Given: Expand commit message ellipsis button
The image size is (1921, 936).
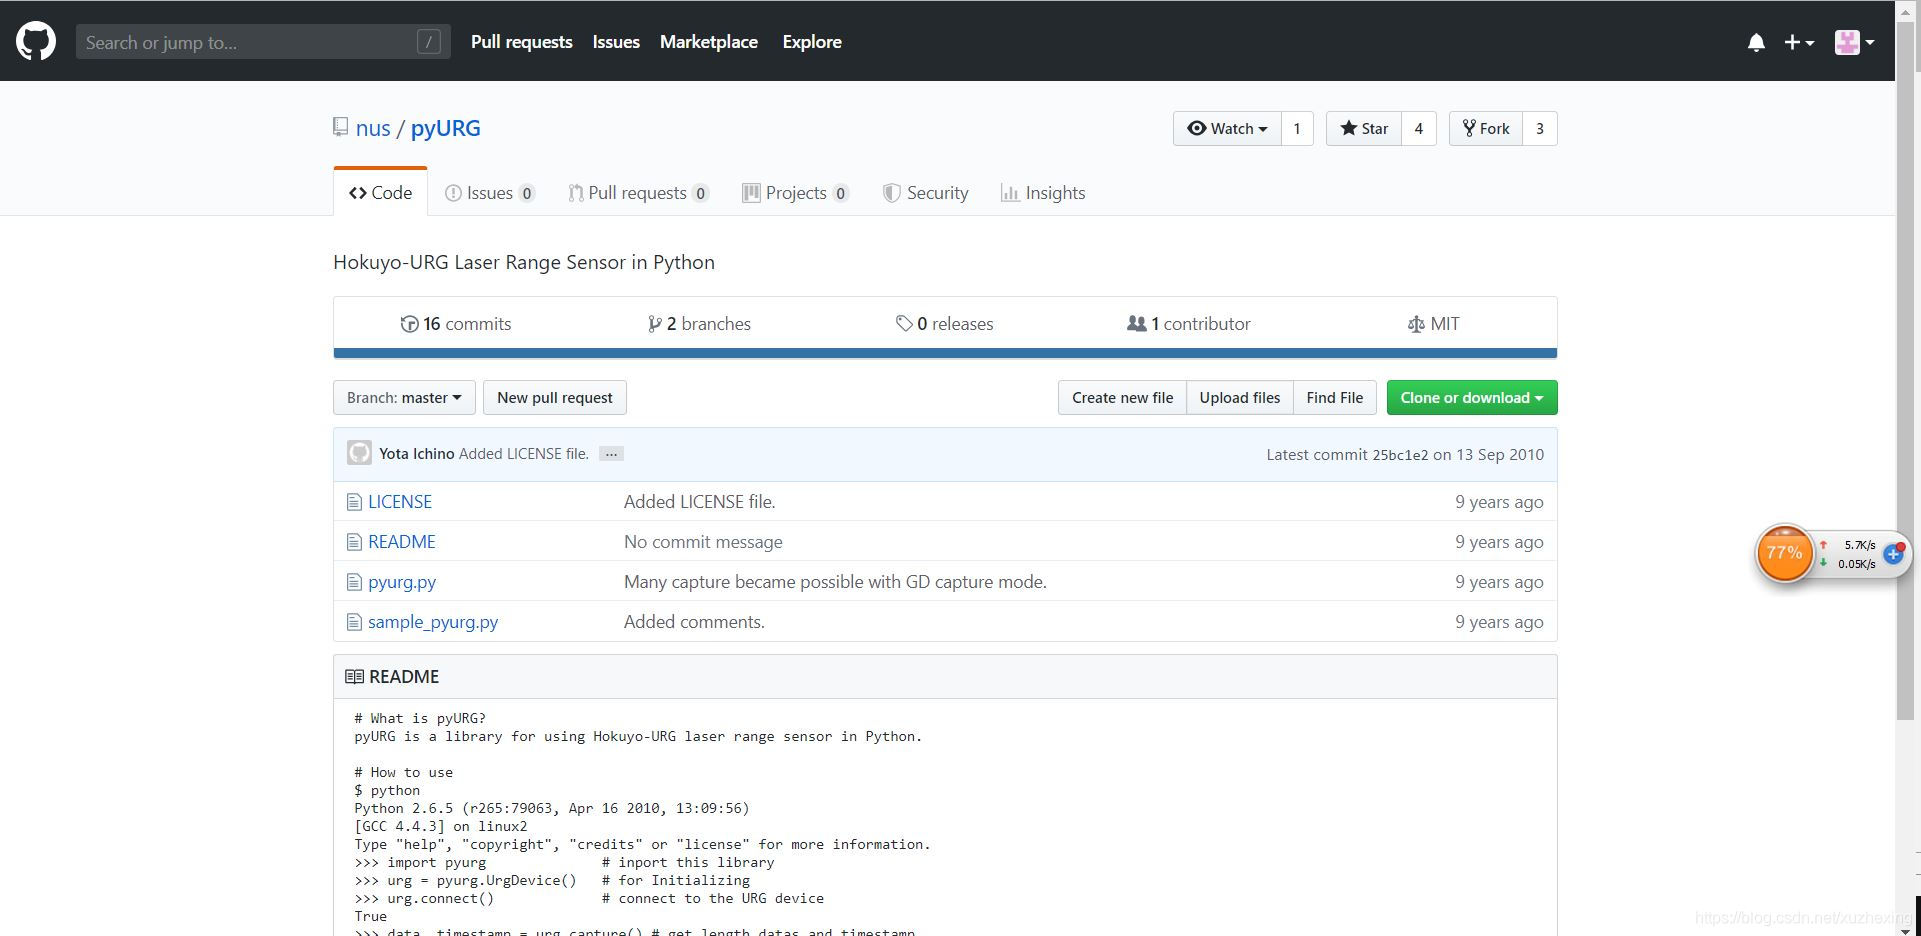Looking at the screenshot, I should (611, 454).
